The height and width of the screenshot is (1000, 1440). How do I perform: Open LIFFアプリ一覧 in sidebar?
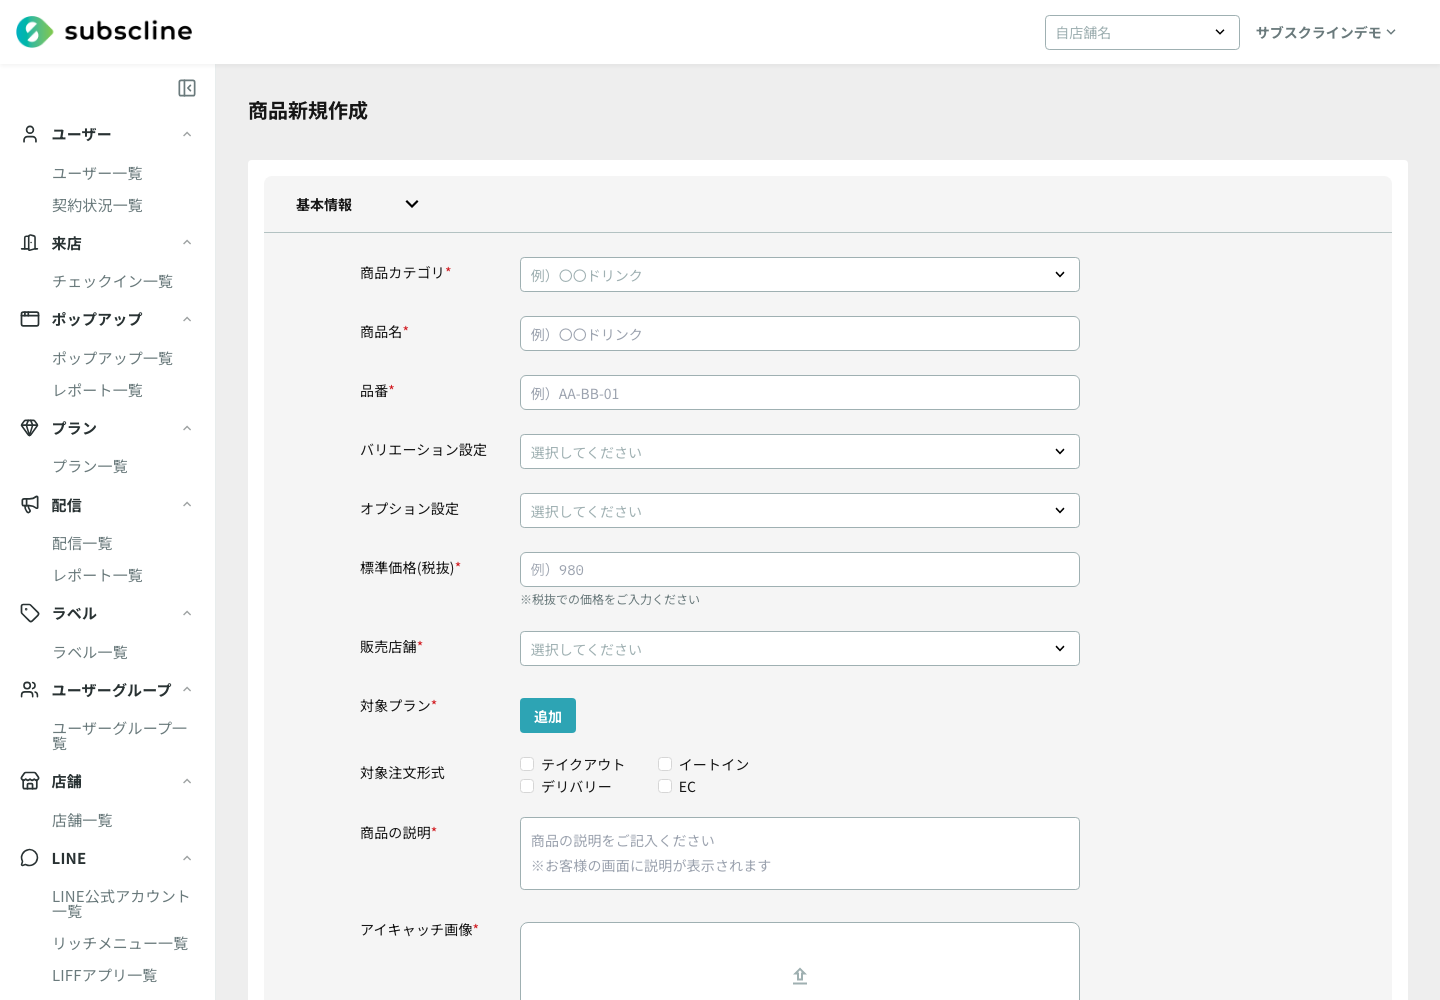tap(104, 975)
